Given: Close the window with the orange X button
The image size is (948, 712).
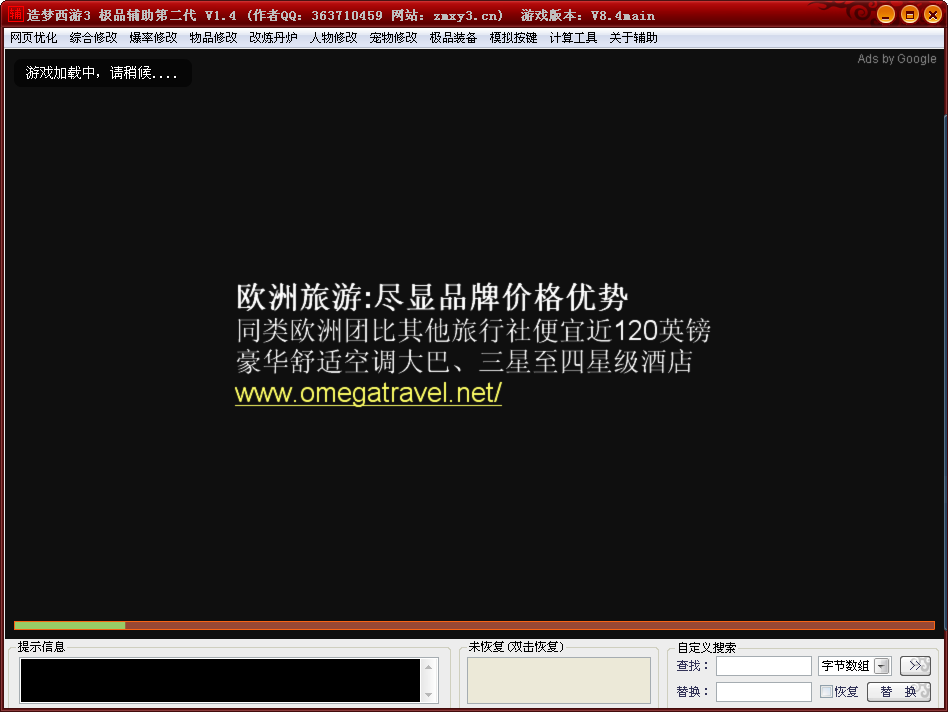Looking at the screenshot, I should [933, 15].
